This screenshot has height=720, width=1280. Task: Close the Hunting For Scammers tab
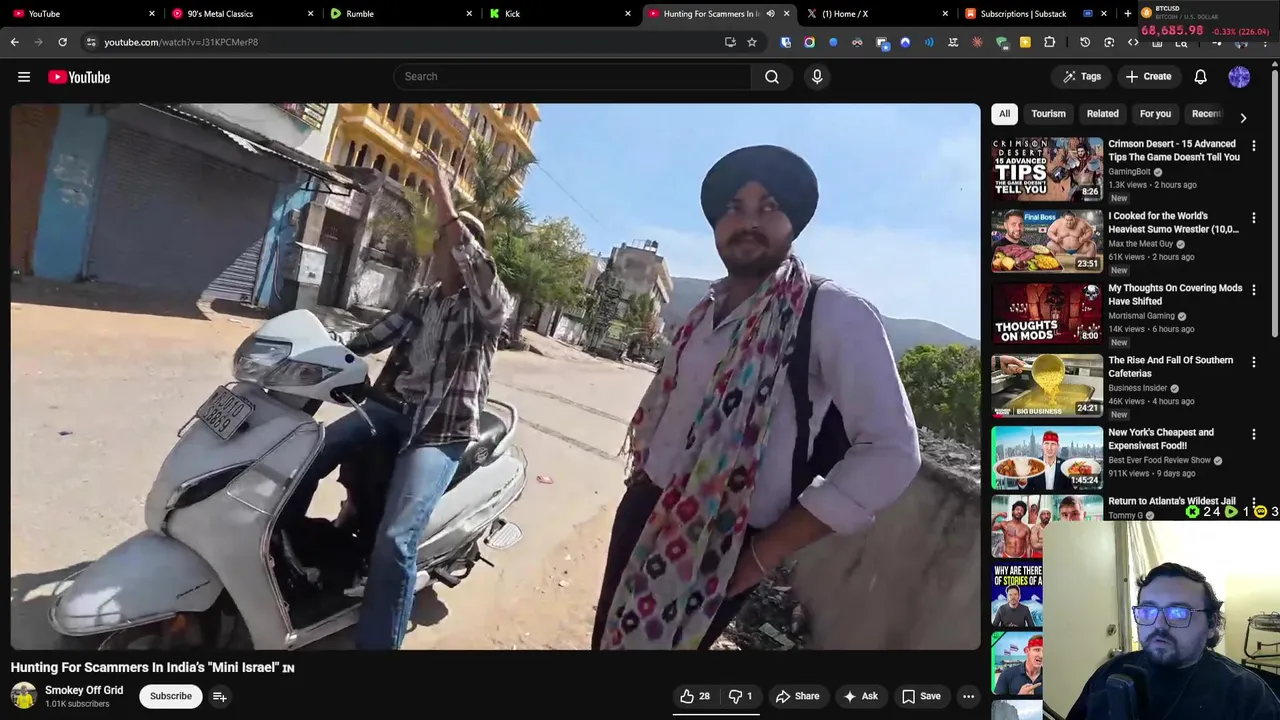(786, 14)
